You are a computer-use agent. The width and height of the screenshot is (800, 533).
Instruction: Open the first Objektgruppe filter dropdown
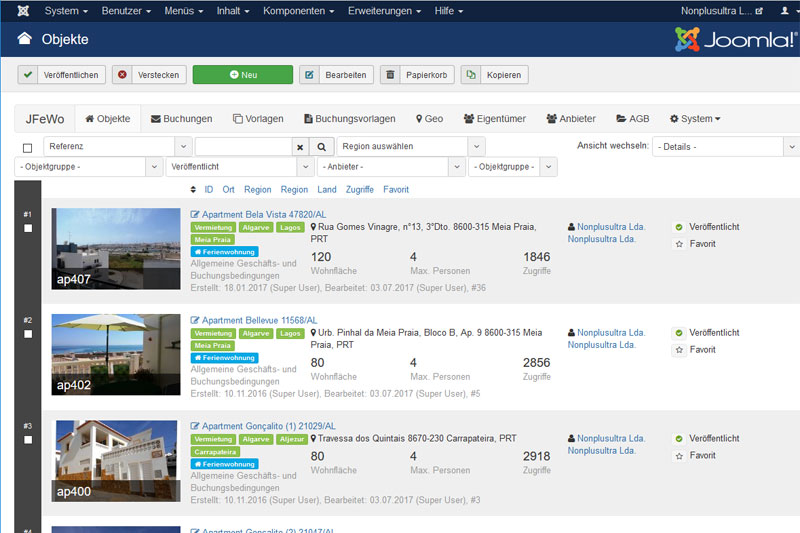click(89, 167)
